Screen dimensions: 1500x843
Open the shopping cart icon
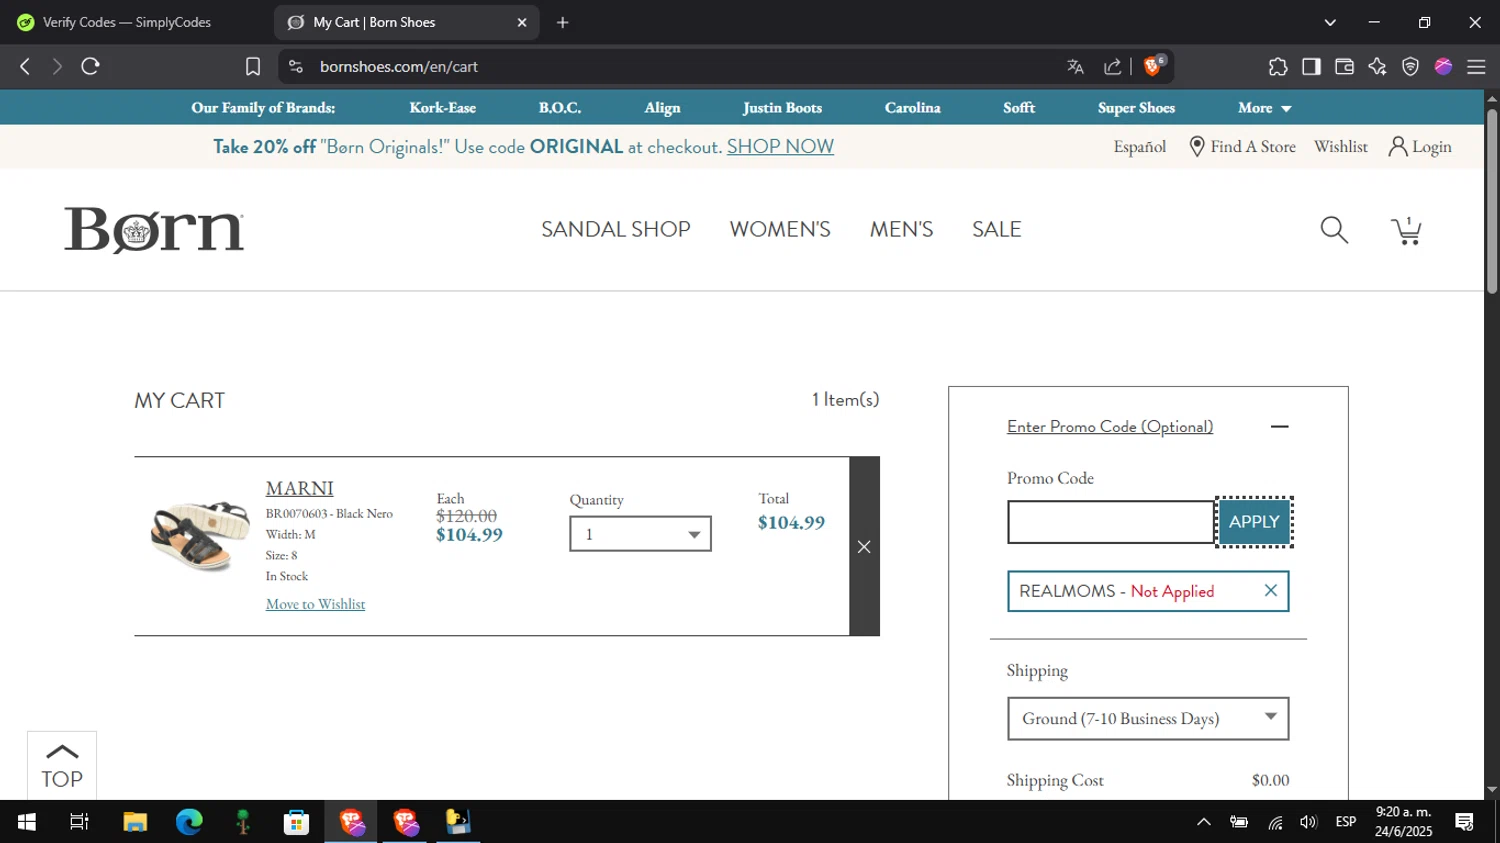1406,230
